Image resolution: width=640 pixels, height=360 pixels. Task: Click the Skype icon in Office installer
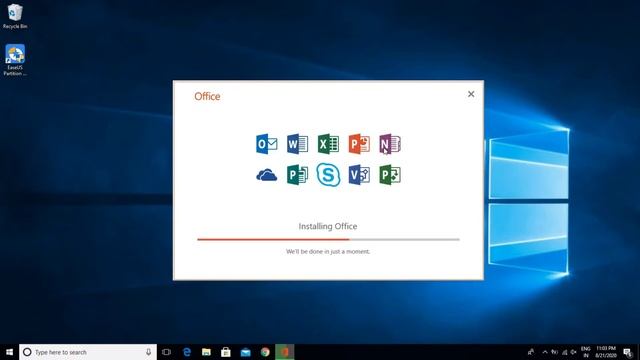pyautogui.click(x=328, y=175)
